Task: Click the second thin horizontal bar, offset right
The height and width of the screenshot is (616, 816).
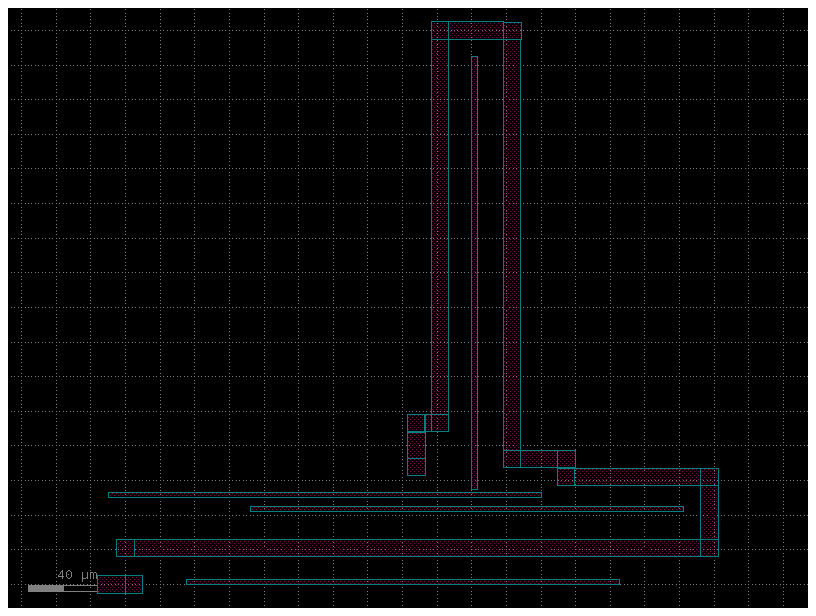Action: click(x=466, y=509)
